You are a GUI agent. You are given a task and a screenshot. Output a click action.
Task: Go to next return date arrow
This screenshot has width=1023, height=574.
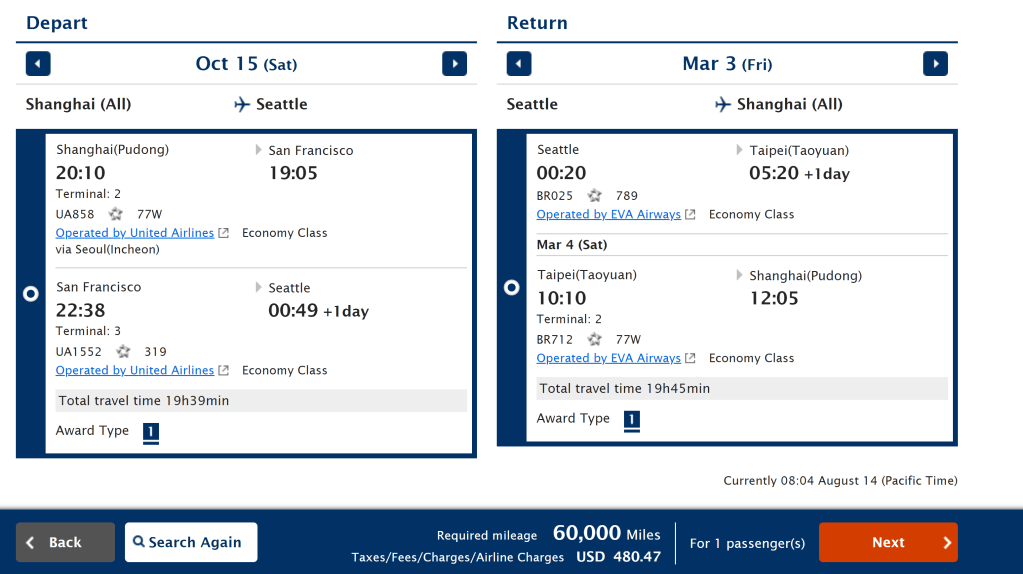pyautogui.click(x=935, y=64)
